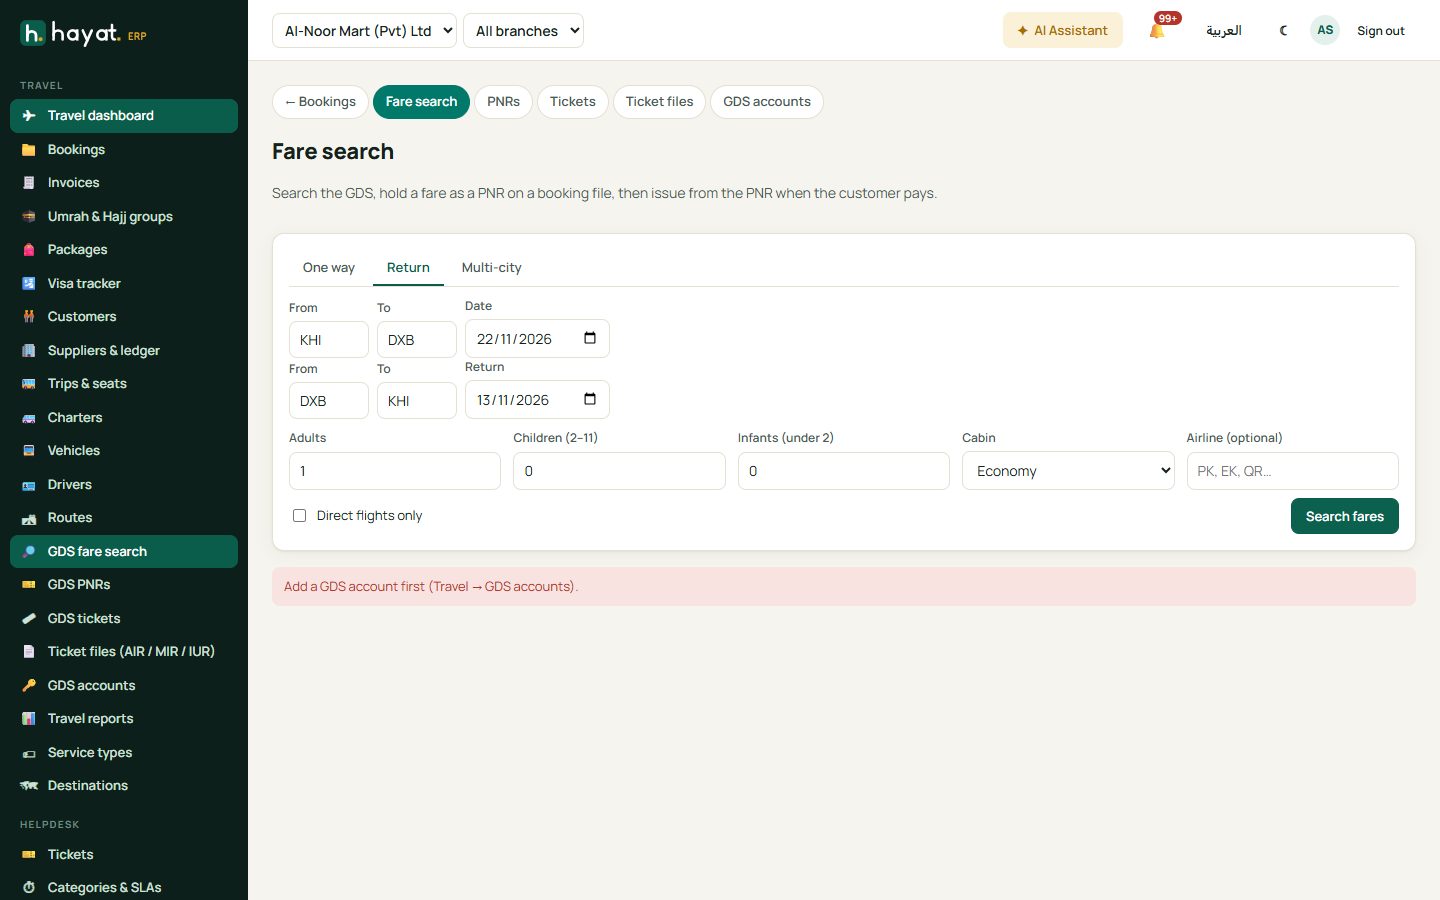
Task: Click the Routes icon in sidebar
Action: tap(29, 518)
